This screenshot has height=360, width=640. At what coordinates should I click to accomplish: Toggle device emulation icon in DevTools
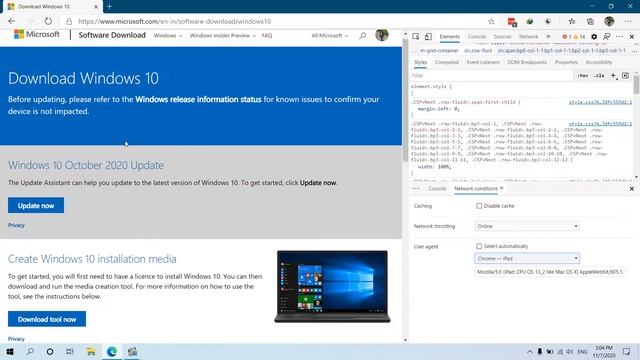(x=428, y=36)
